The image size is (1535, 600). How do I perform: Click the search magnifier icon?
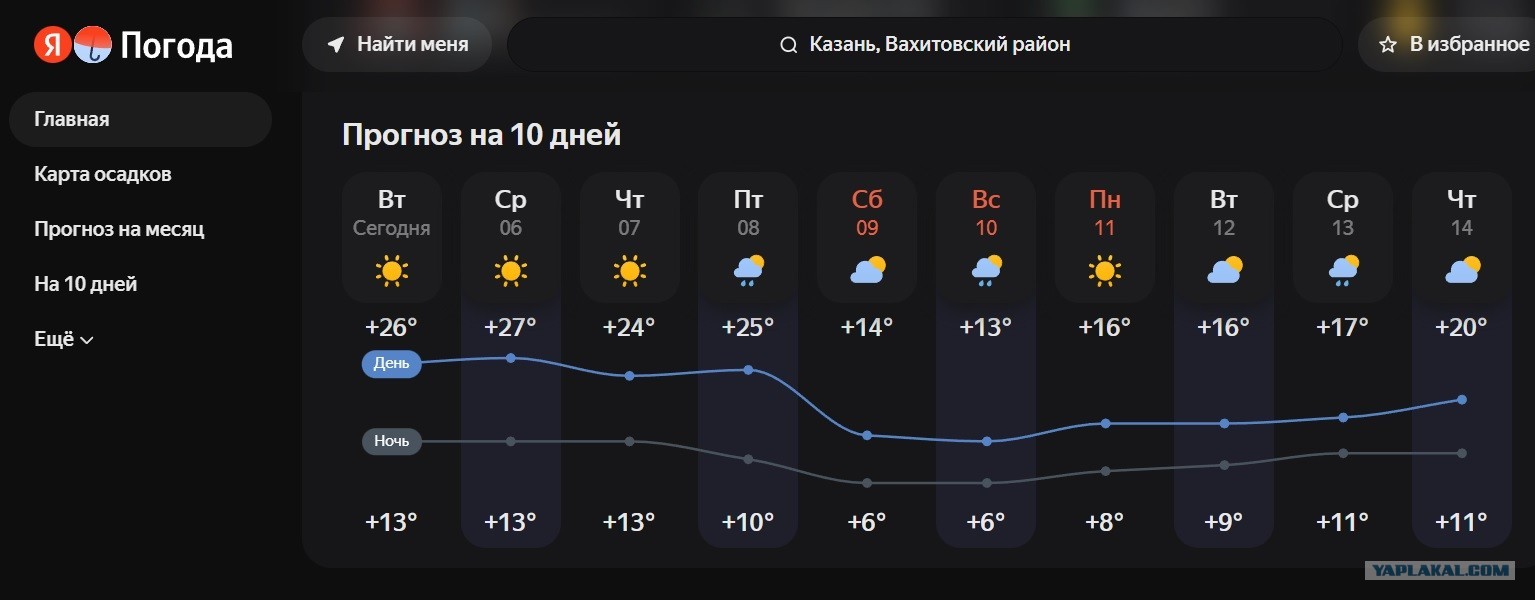[x=789, y=44]
